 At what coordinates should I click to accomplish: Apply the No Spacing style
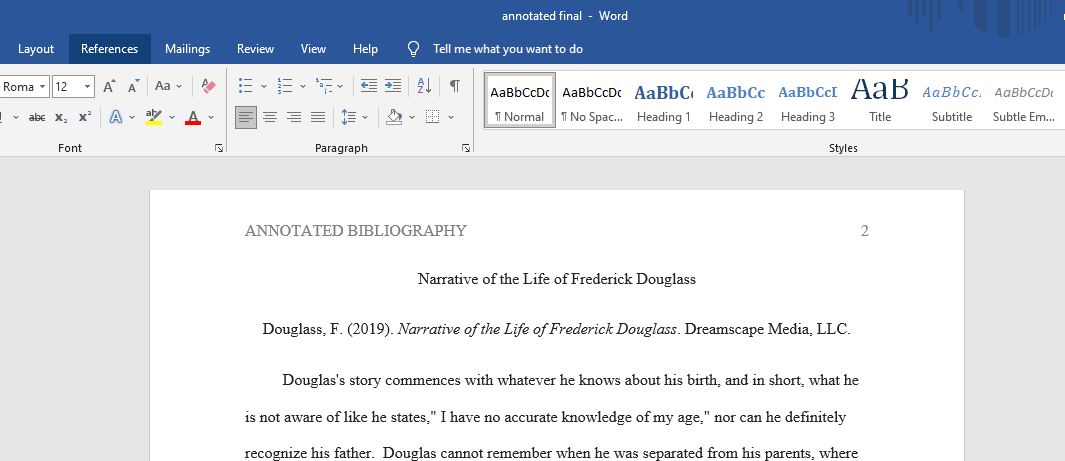click(592, 100)
